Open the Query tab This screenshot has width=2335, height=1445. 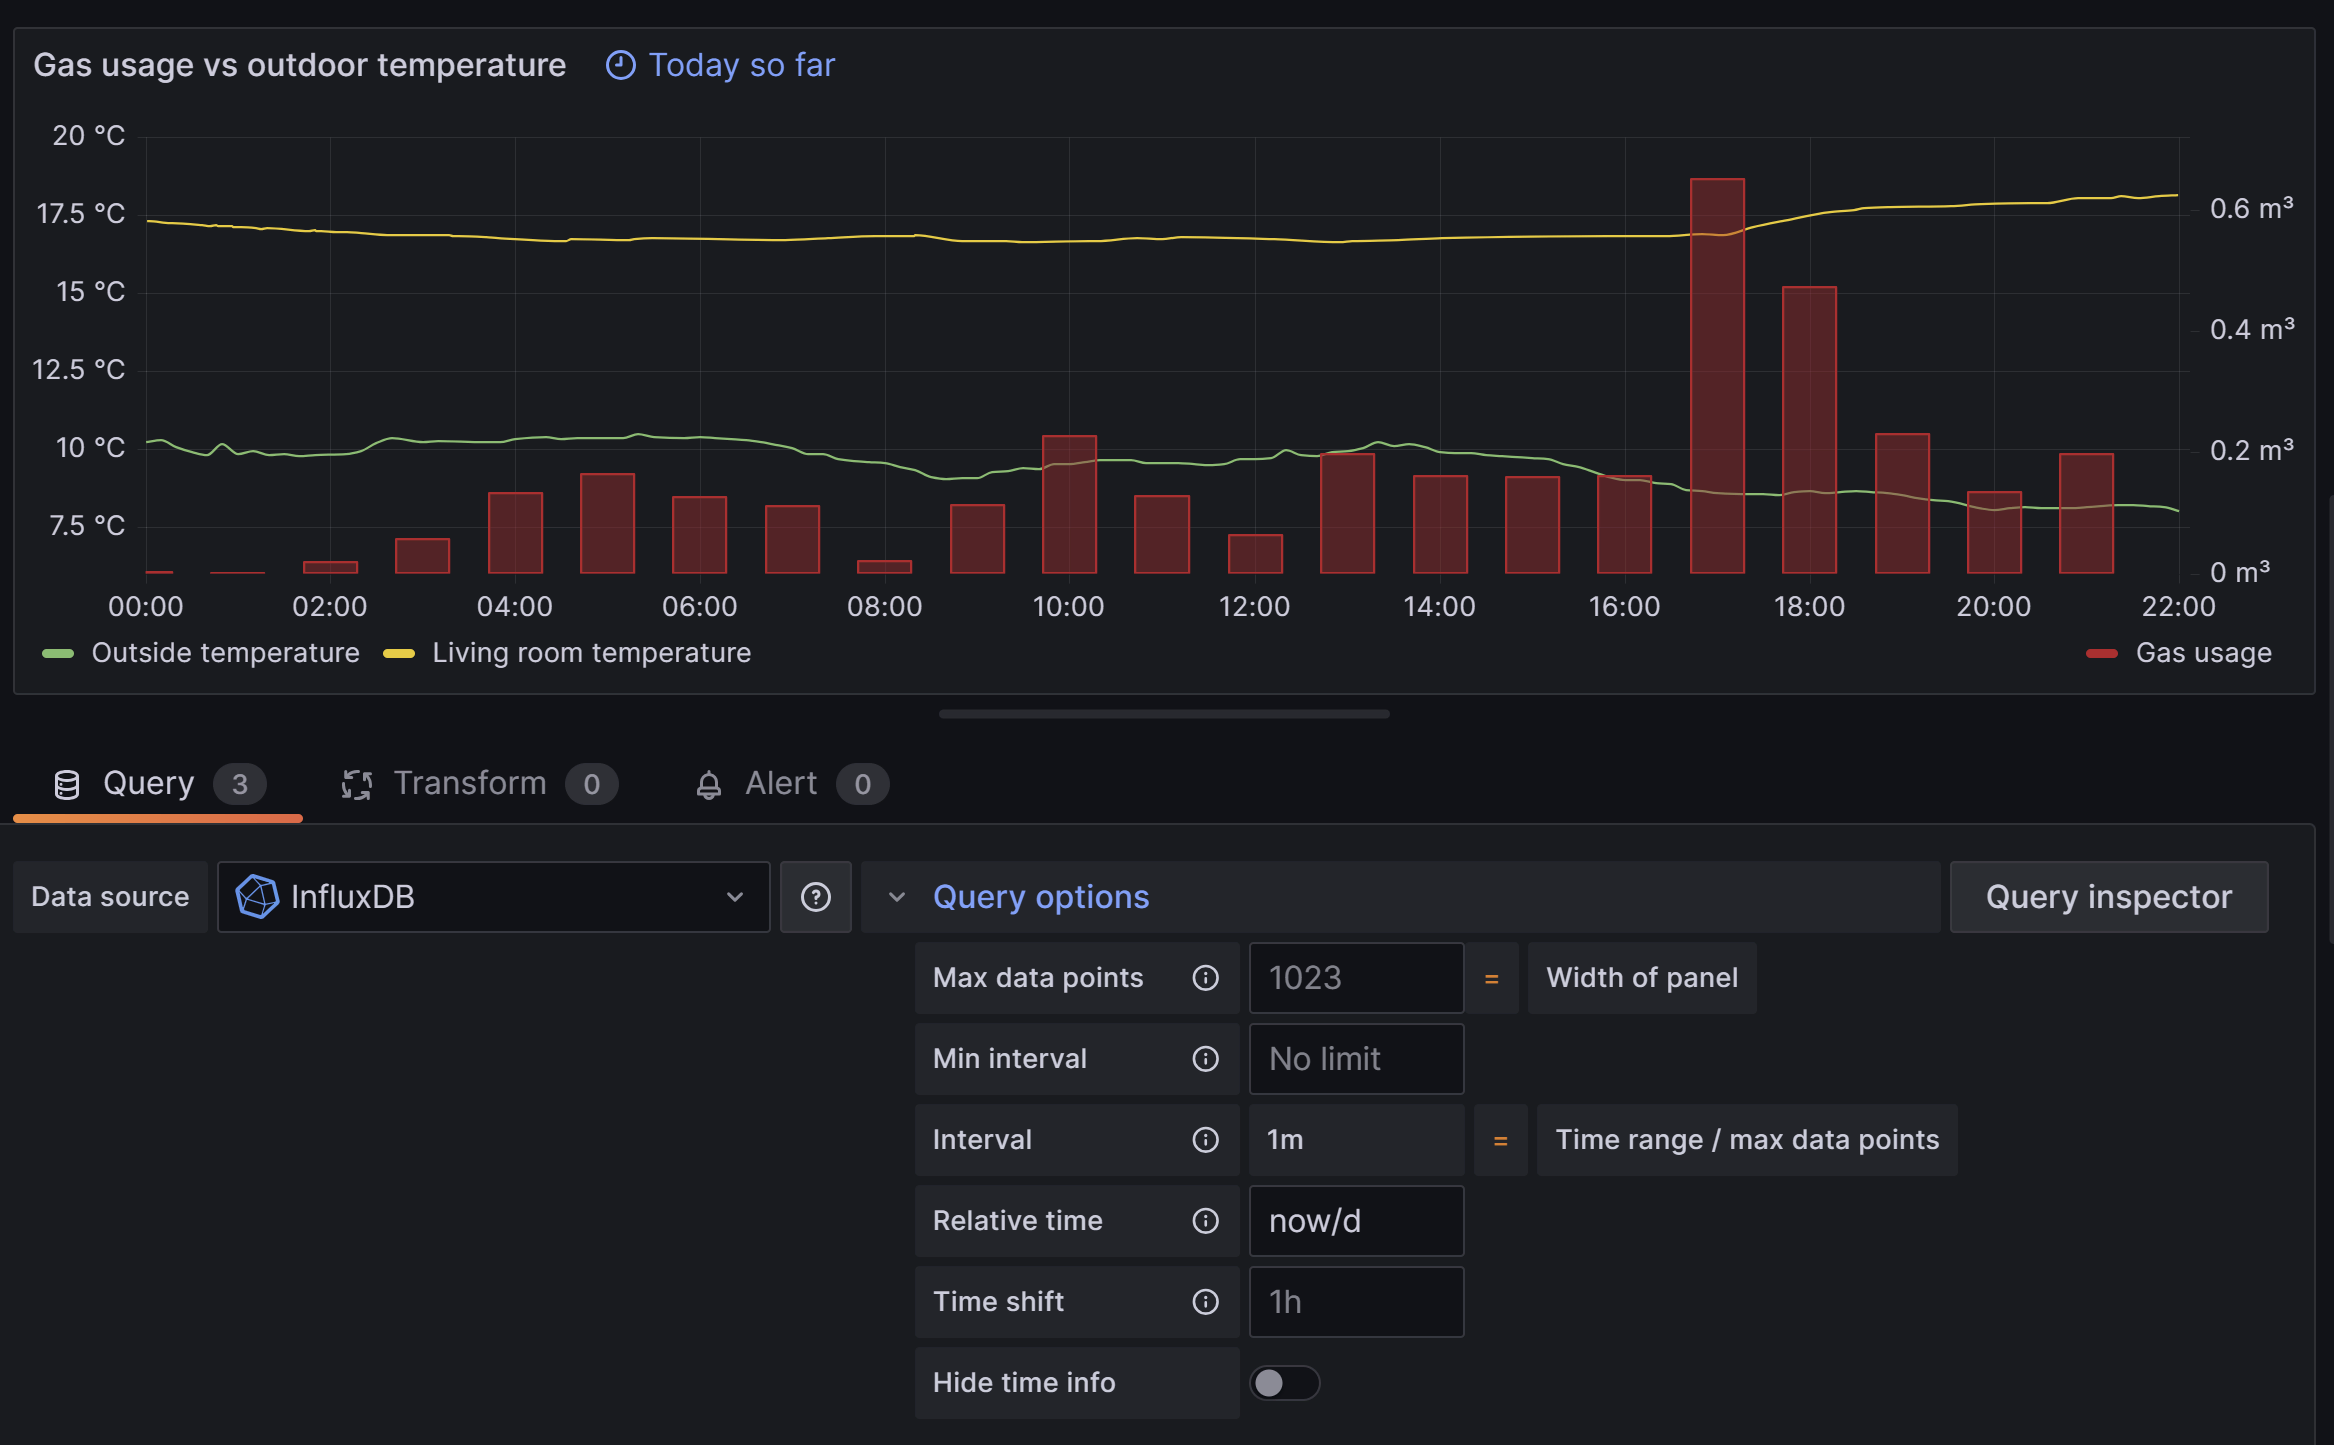point(158,783)
